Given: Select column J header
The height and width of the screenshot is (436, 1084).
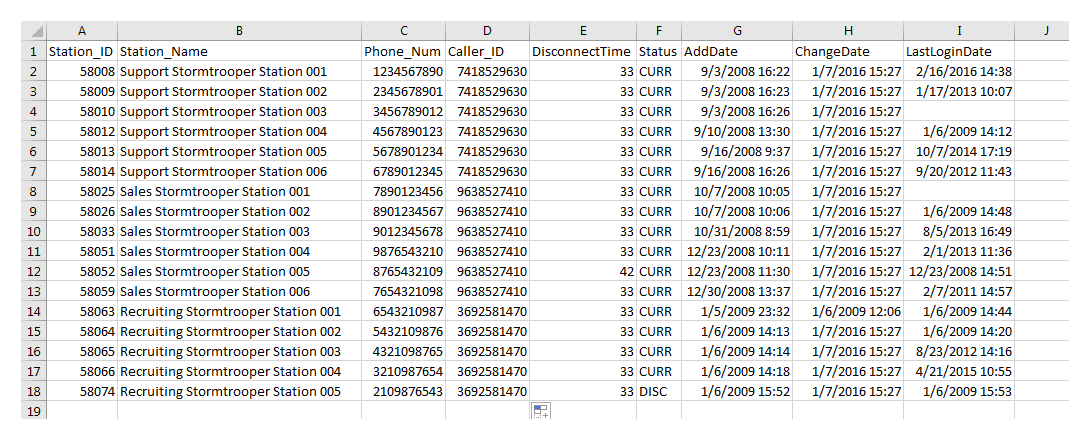Looking at the screenshot, I should (x=1047, y=31).
